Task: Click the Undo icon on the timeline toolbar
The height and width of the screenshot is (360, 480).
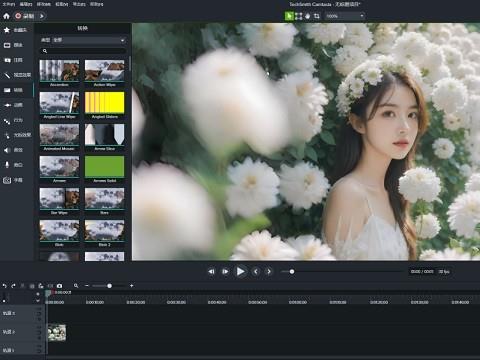Action: tap(5, 286)
